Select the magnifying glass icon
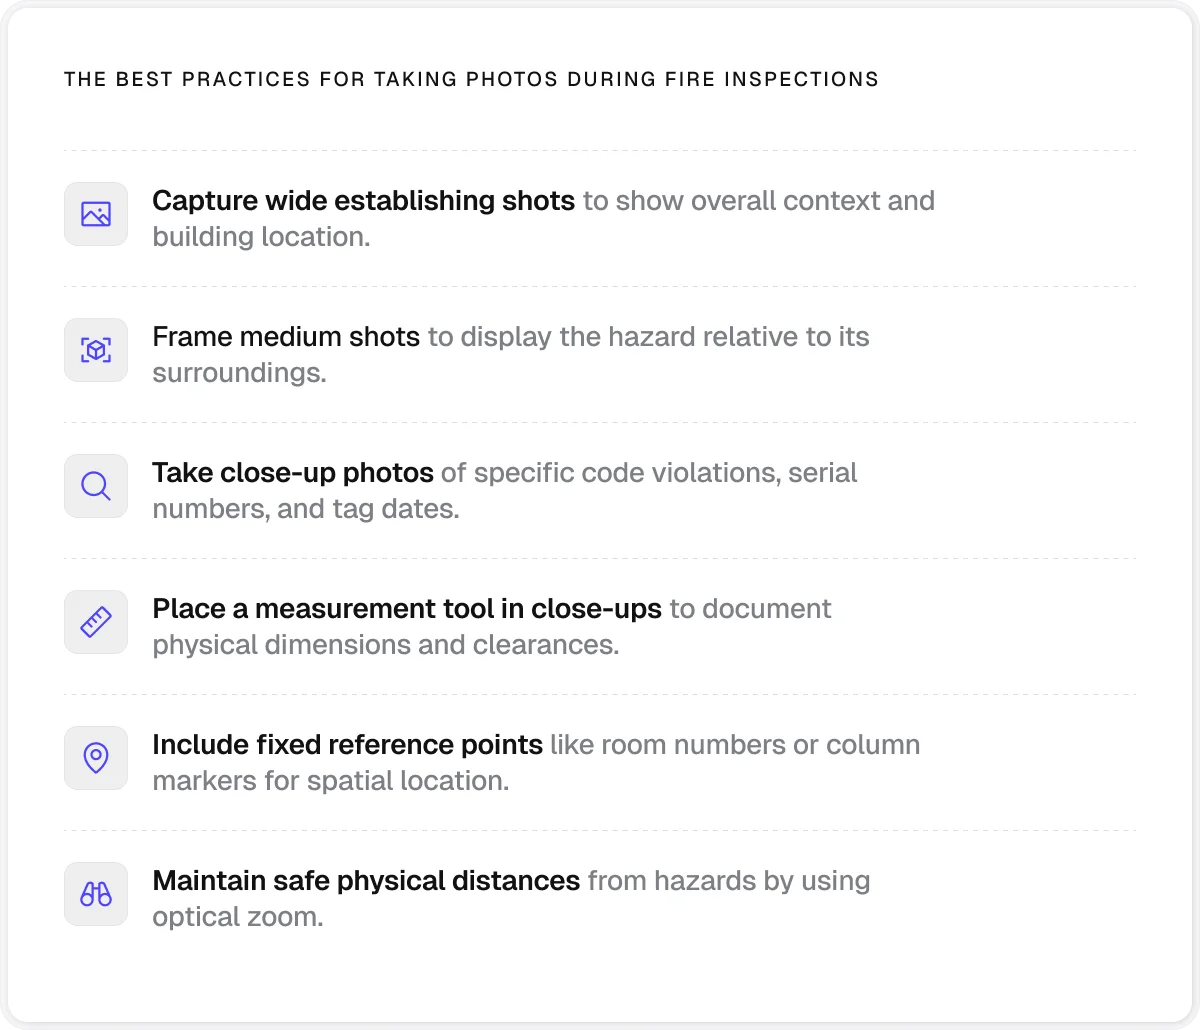Viewport: 1200px width, 1030px height. click(x=96, y=486)
